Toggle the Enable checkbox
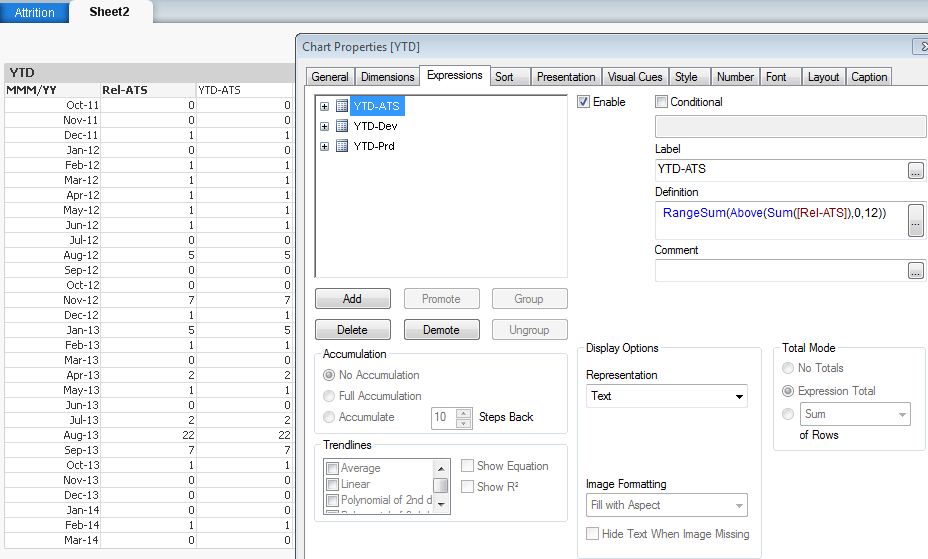The image size is (928, 559). [584, 102]
